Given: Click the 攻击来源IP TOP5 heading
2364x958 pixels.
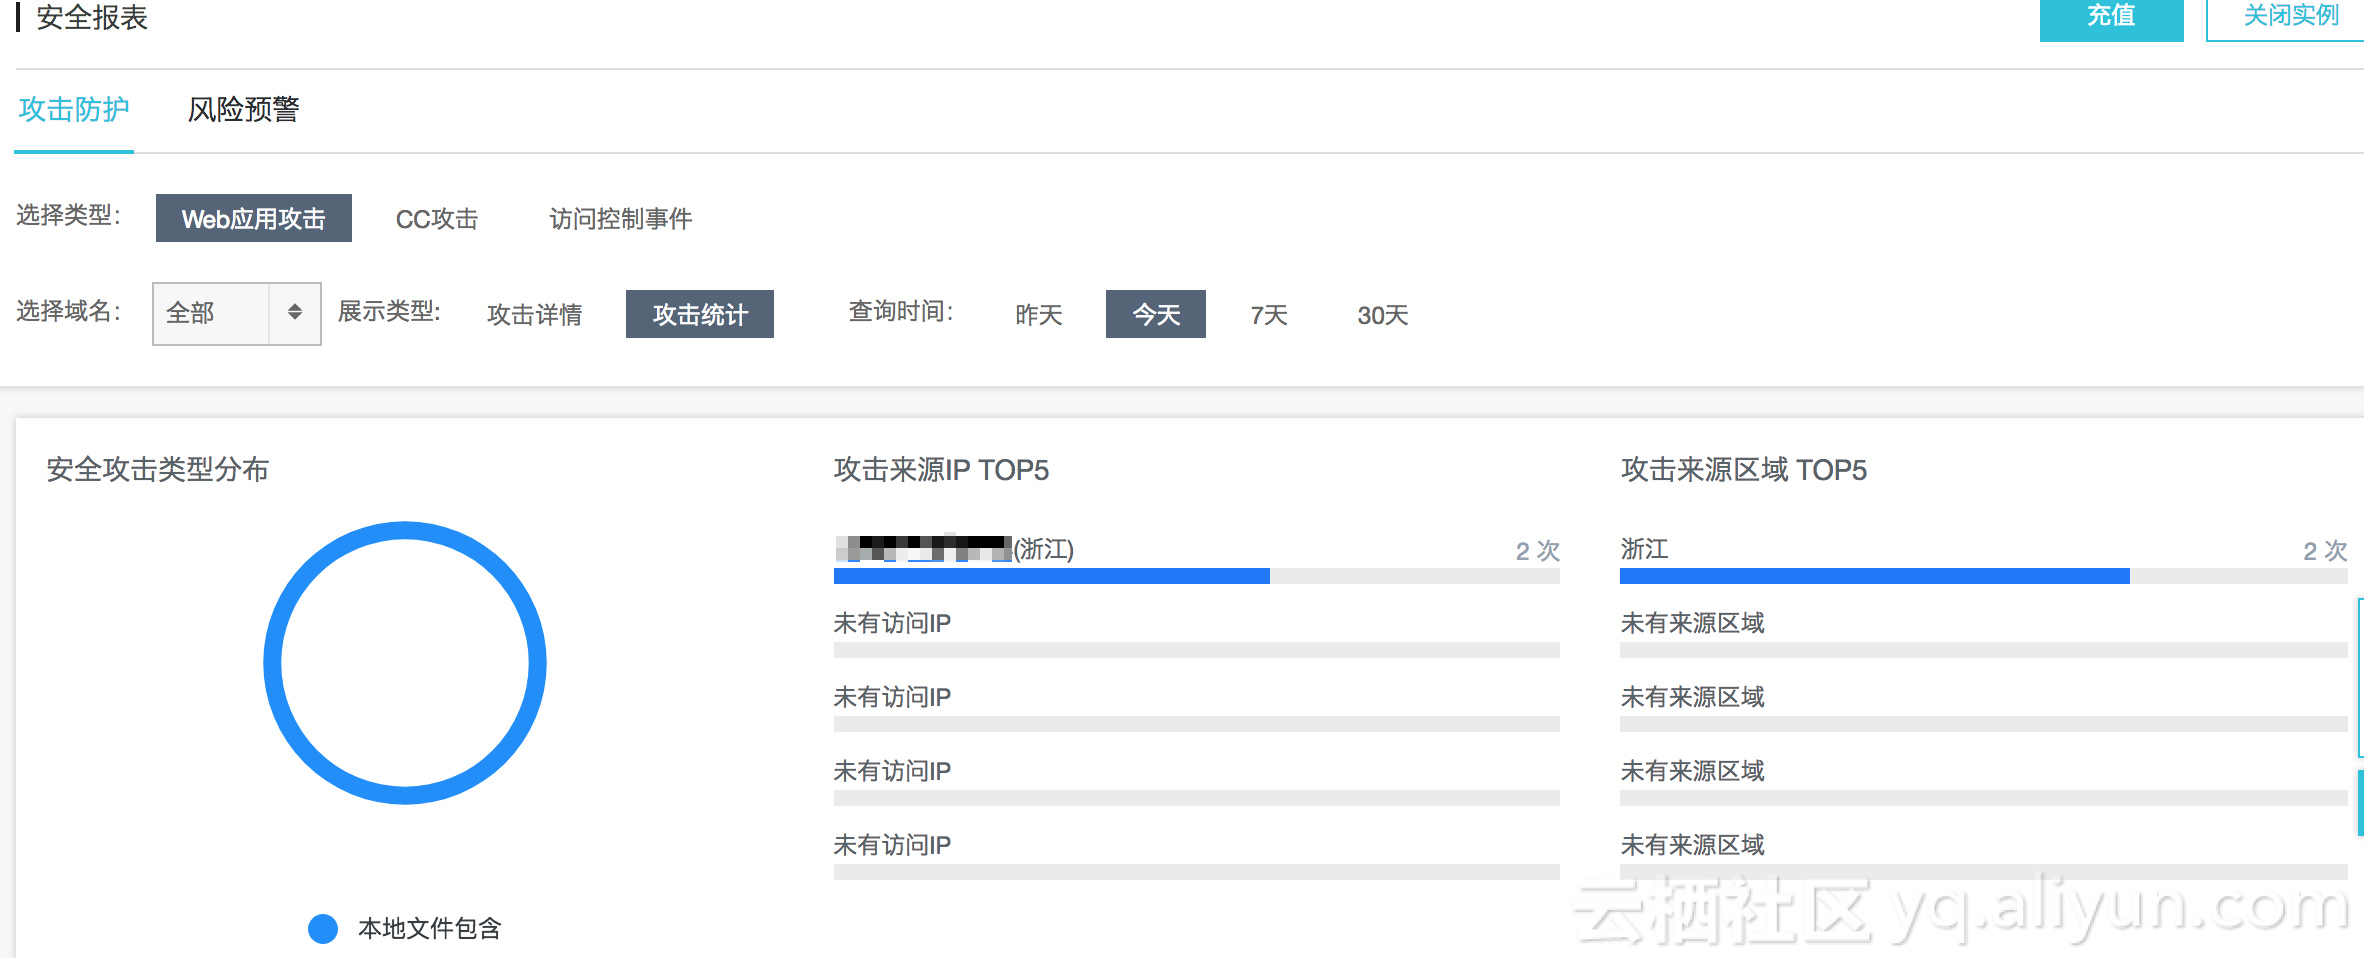Looking at the screenshot, I should point(942,470).
